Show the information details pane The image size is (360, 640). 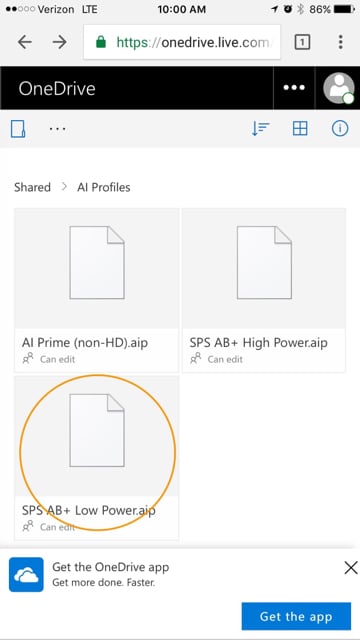click(x=340, y=129)
